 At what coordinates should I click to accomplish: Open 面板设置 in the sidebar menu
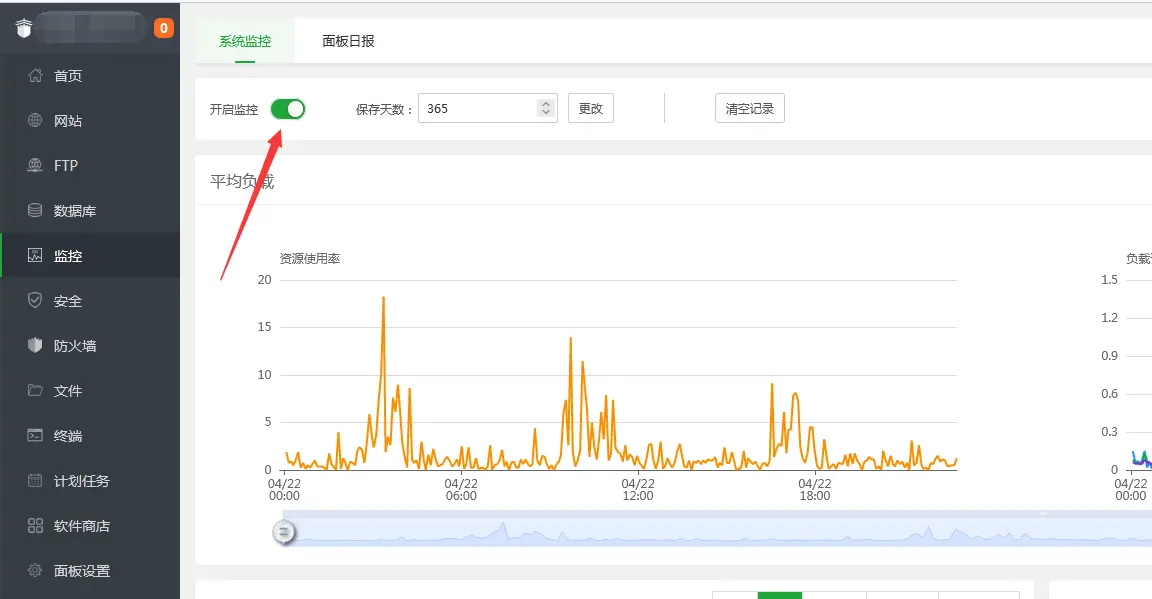(90, 570)
